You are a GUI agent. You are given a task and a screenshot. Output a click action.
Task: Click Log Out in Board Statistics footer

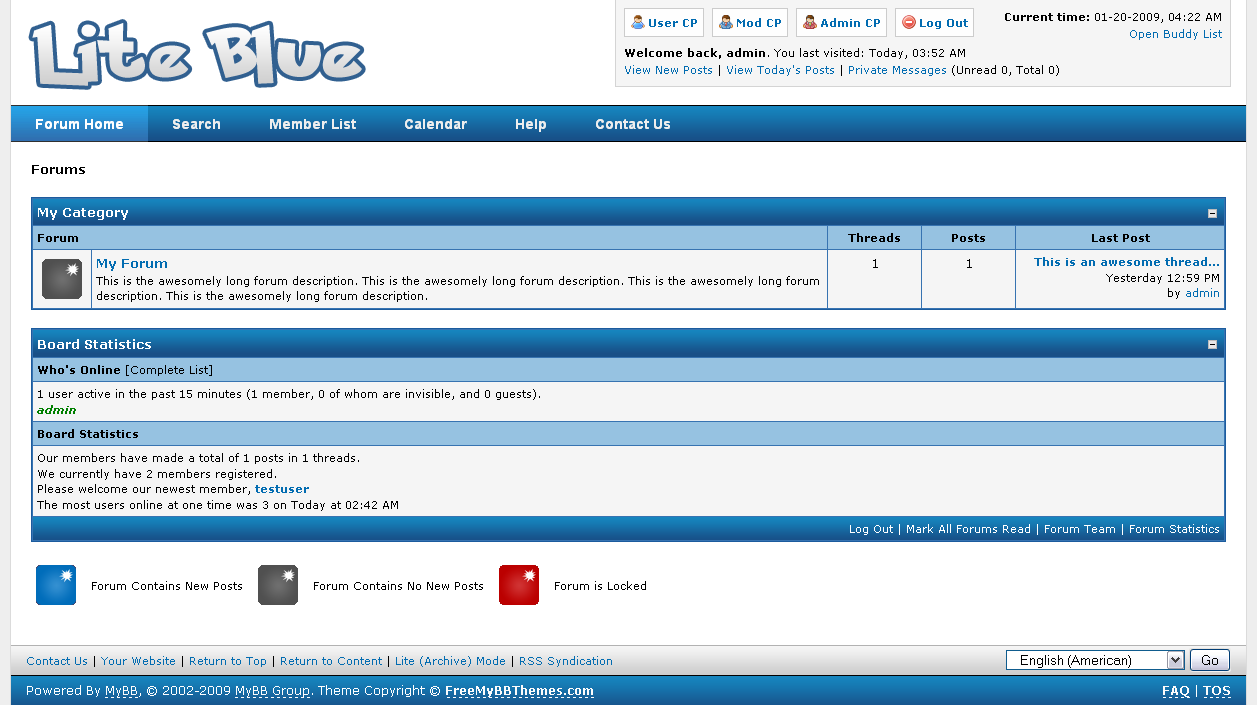click(871, 529)
